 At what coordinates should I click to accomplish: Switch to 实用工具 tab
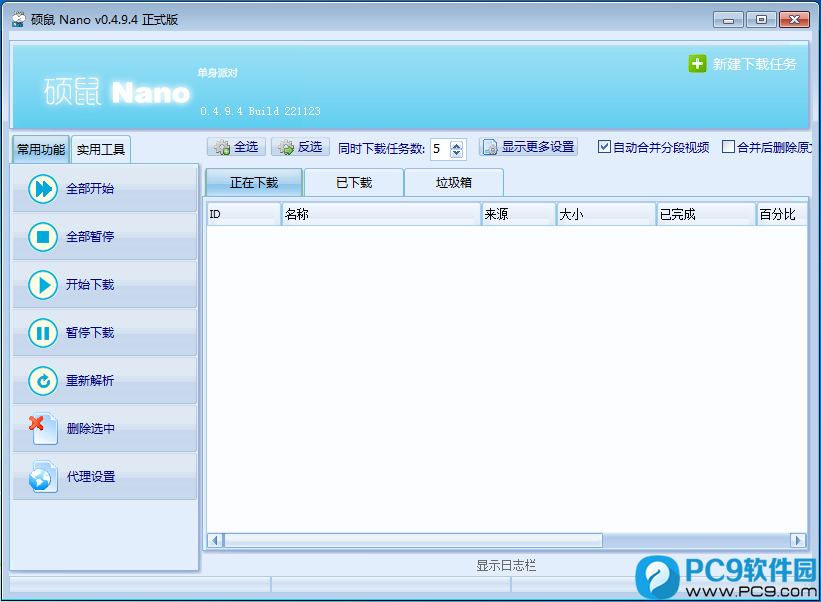(x=101, y=150)
